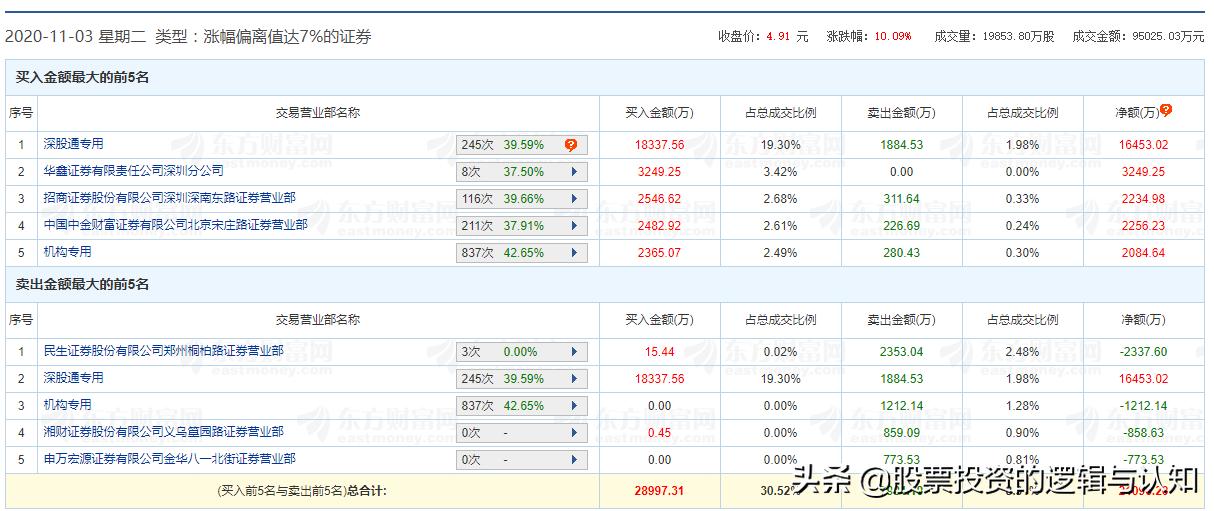Click the date title 2020-11-03 星期二

click(x=77, y=37)
